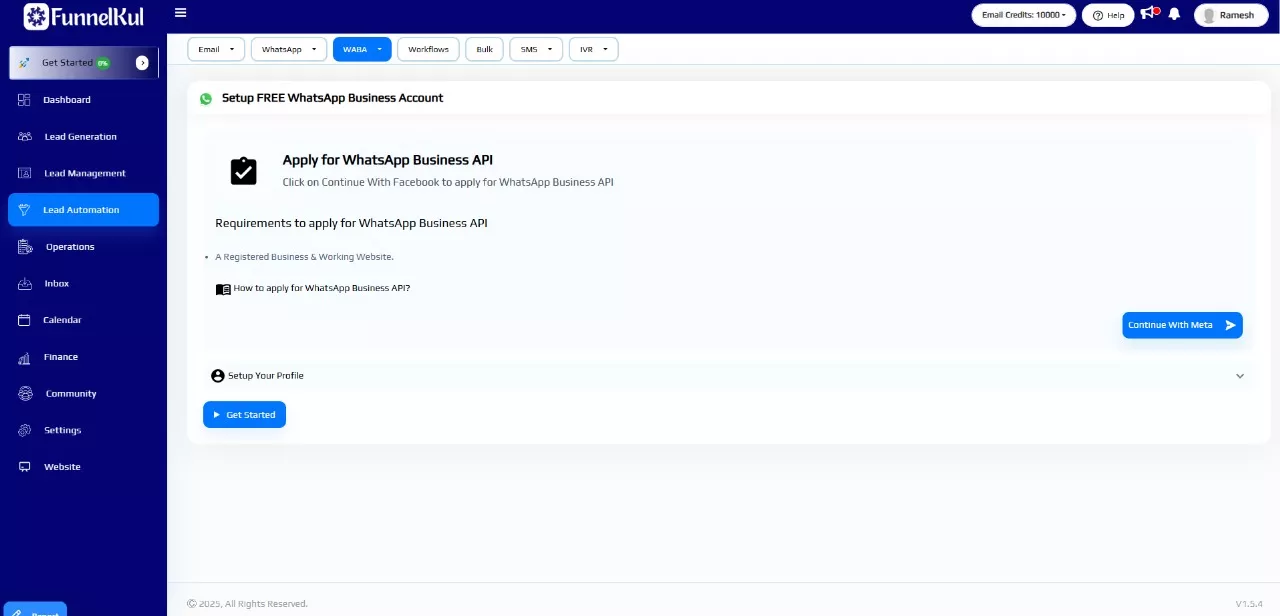The image size is (1280, 616).
Task: Open Settings in the sidebar
Action: point(62,430)
